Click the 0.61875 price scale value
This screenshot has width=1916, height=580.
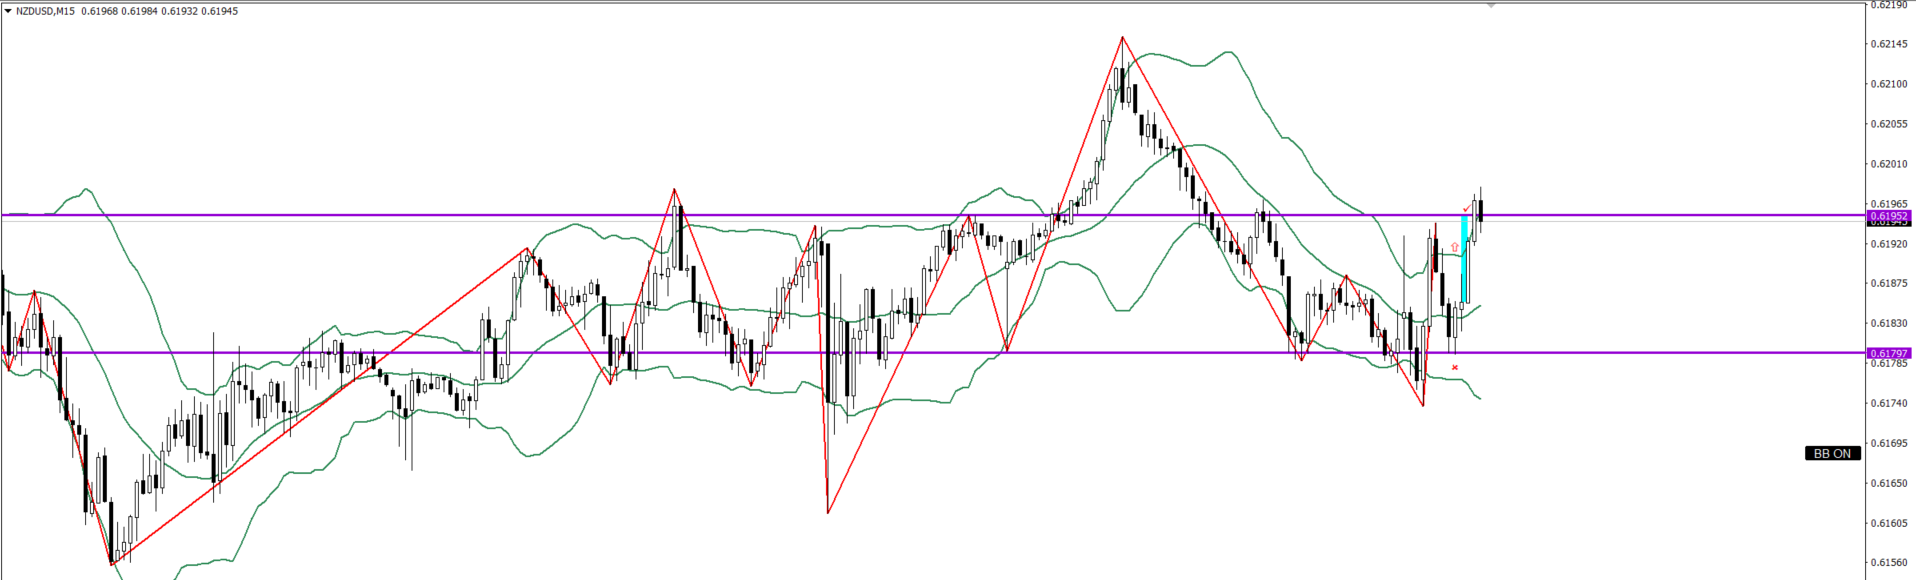tap(1889, 283)
